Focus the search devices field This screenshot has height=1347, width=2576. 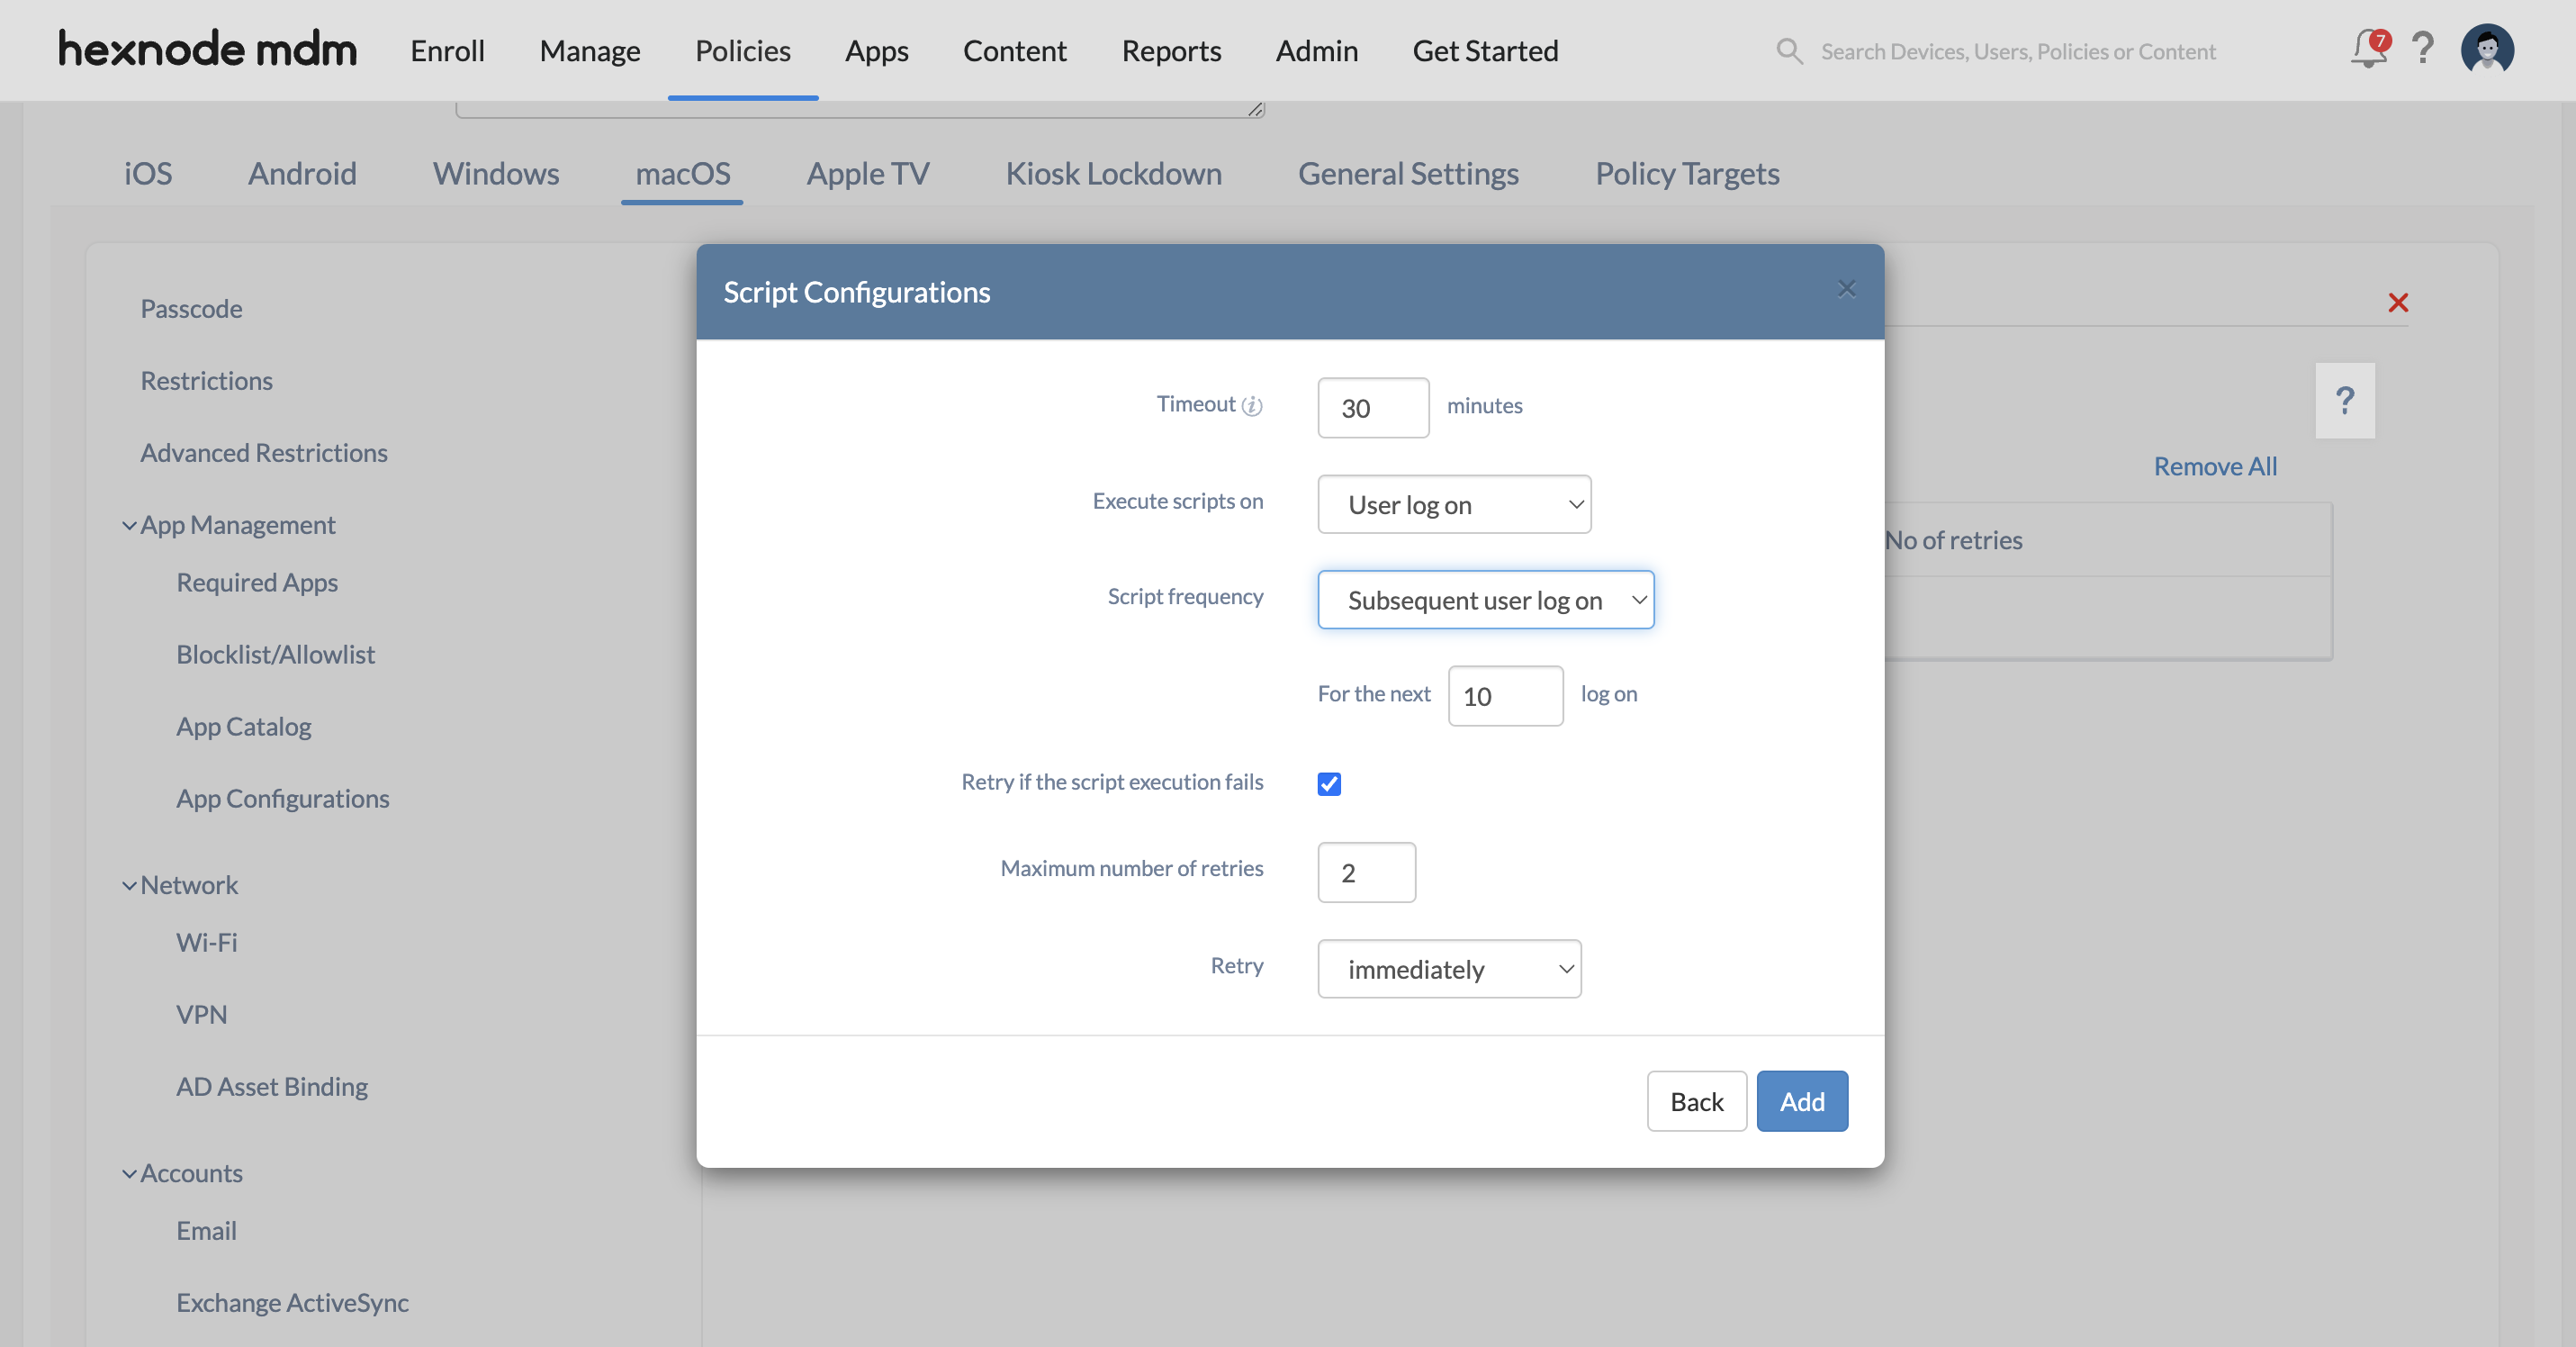[2018, 51]
